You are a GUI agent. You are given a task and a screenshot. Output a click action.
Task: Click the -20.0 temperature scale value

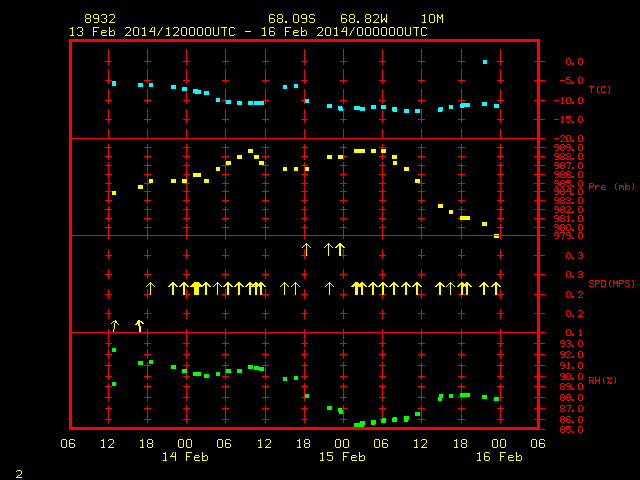(569, 139)
